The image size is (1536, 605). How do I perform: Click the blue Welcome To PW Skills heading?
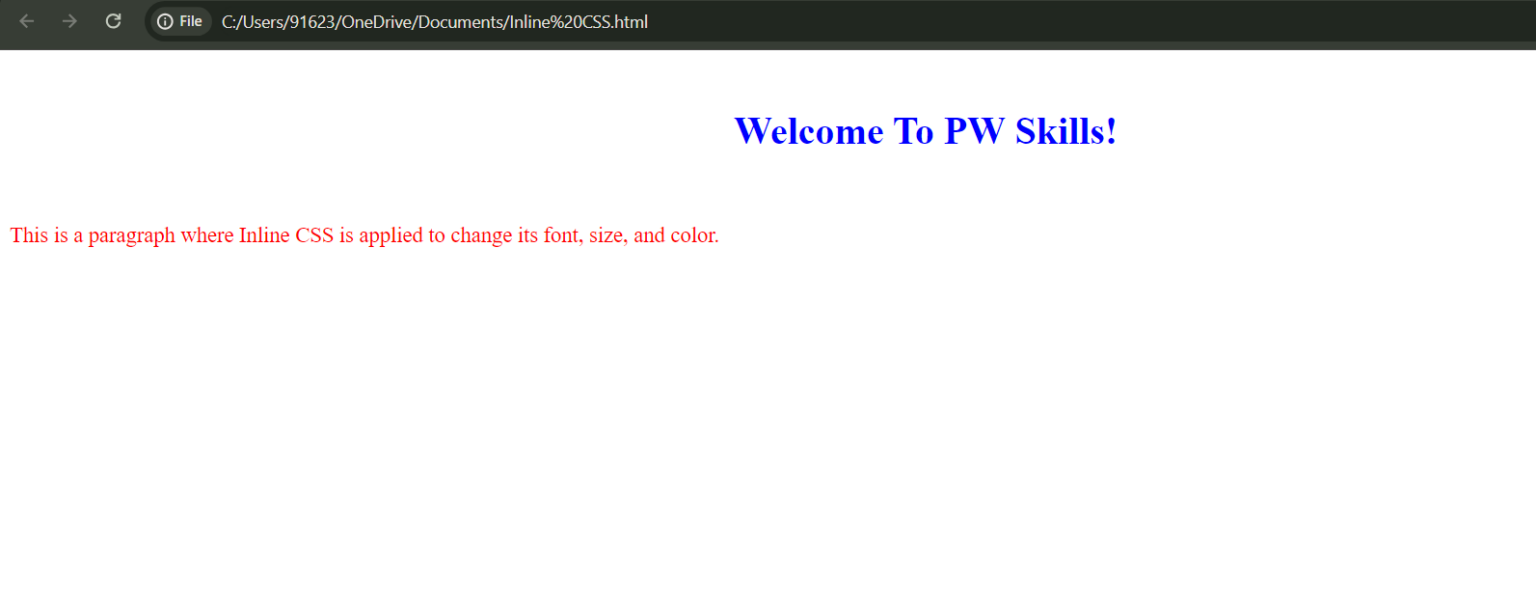click(x=925, y=130)
